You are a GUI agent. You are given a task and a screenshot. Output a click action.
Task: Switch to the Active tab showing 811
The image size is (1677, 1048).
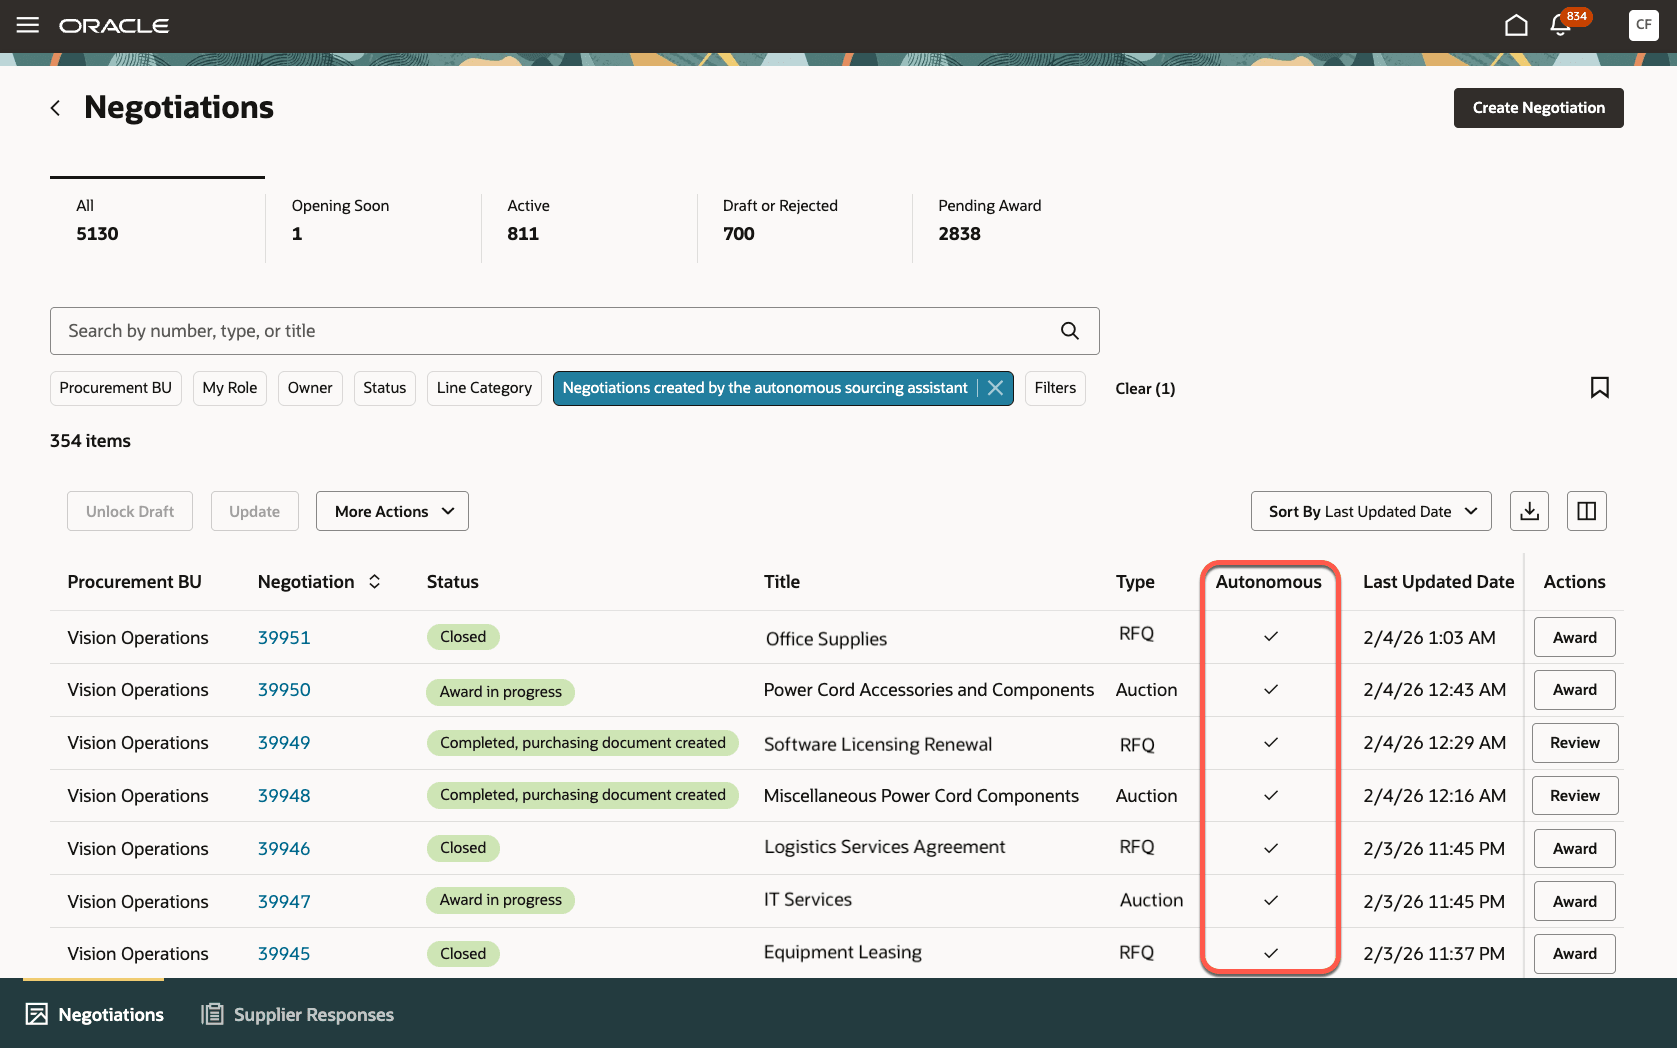528,219
